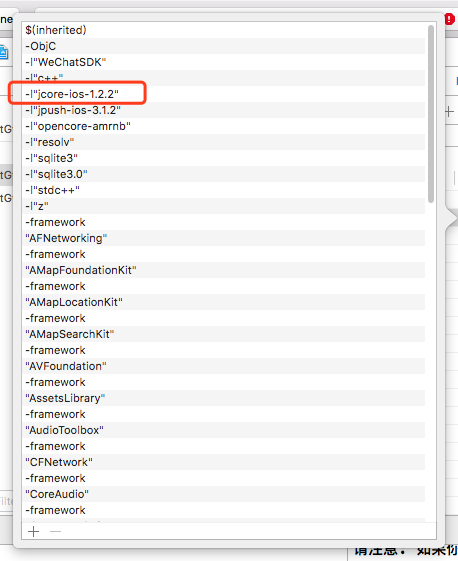Select the -framework row below "CoreAudio"
458x561 pixels.
(x=224, y=510)
